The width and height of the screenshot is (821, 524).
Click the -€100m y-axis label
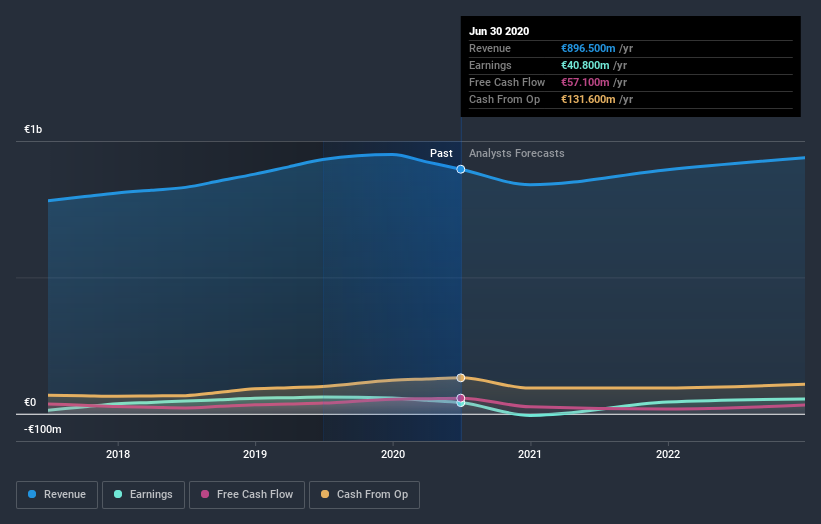42,429
